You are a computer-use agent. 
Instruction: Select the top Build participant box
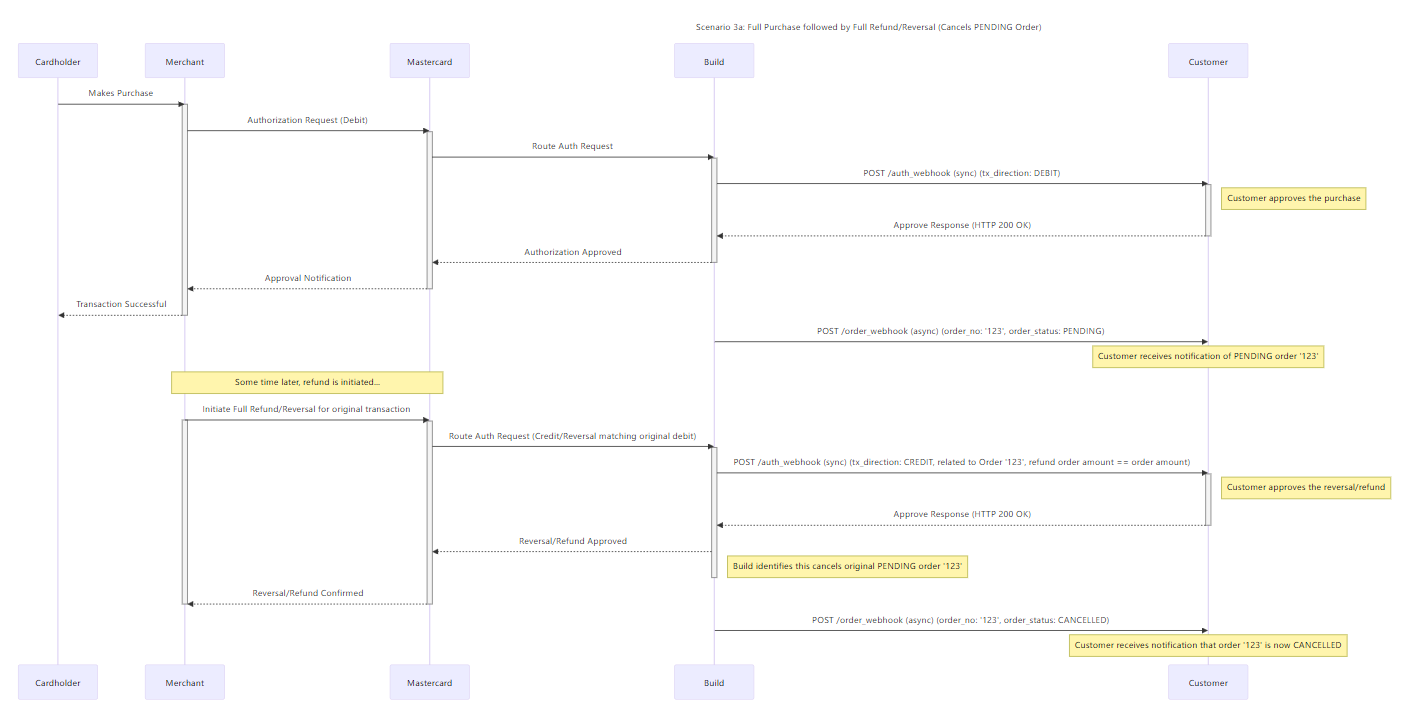pyautogui.click(x=713, y=61)
